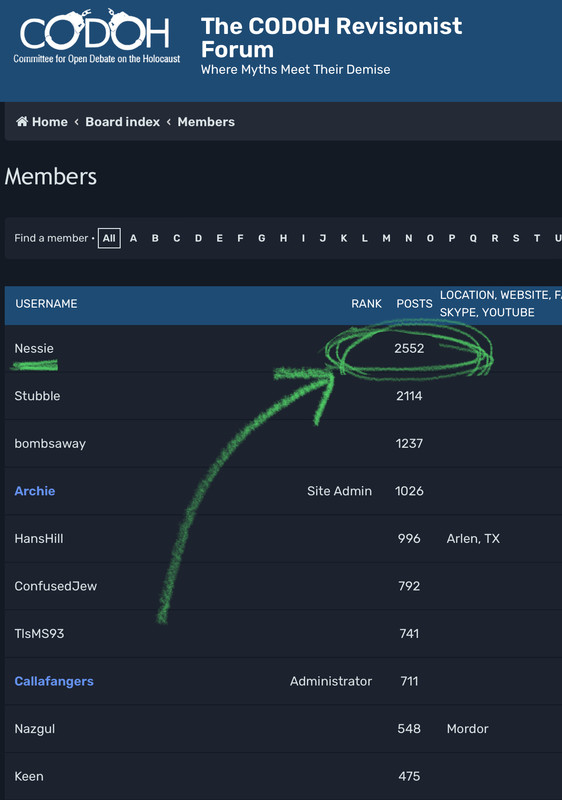The image size is (562, 800).
Task: Click the Site Admin rank text
Action: pos(339,491)
